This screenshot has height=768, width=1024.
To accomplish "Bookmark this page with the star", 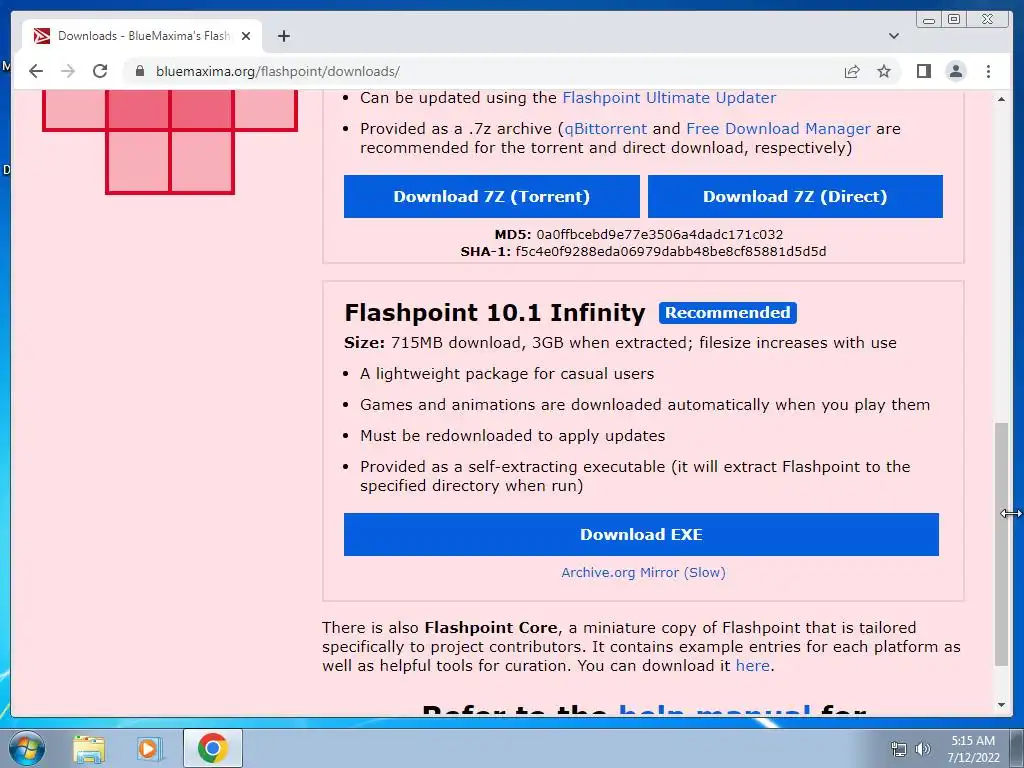I will click(x=884, y=71).
